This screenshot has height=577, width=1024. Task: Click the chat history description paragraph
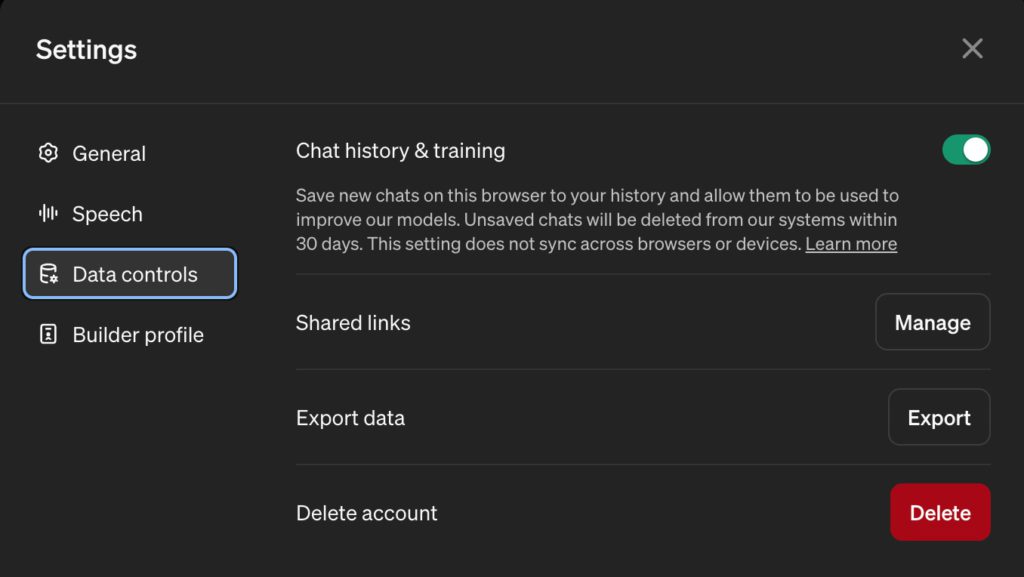pyautogui.click(x=596, y=219)
